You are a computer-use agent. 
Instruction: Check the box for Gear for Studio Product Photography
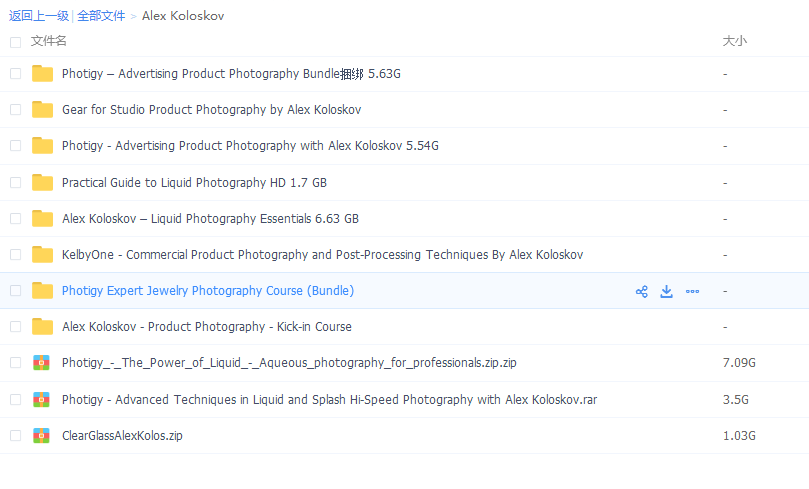point(15,110)
